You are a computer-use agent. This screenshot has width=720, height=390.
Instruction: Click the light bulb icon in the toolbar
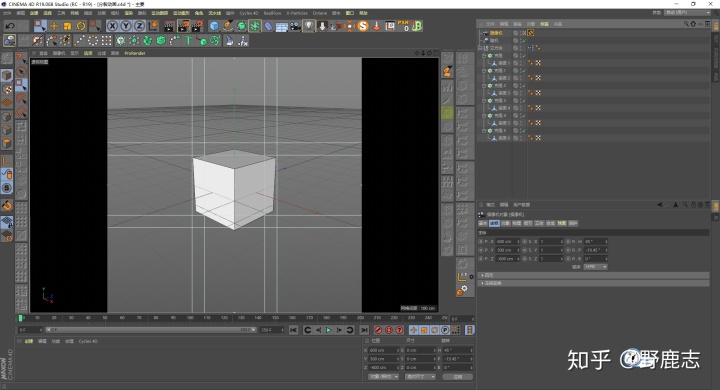309,26
